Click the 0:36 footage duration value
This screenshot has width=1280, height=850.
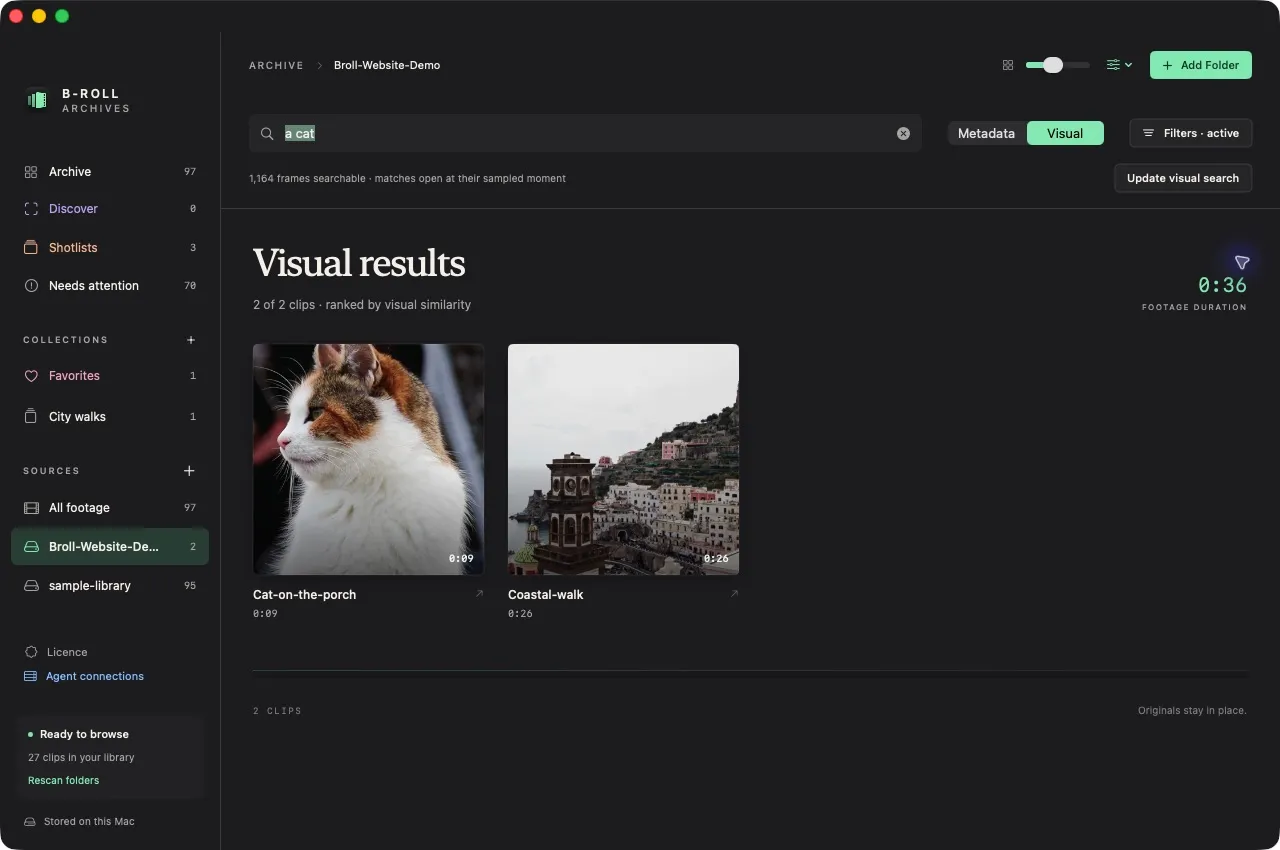pos(1222,285)
